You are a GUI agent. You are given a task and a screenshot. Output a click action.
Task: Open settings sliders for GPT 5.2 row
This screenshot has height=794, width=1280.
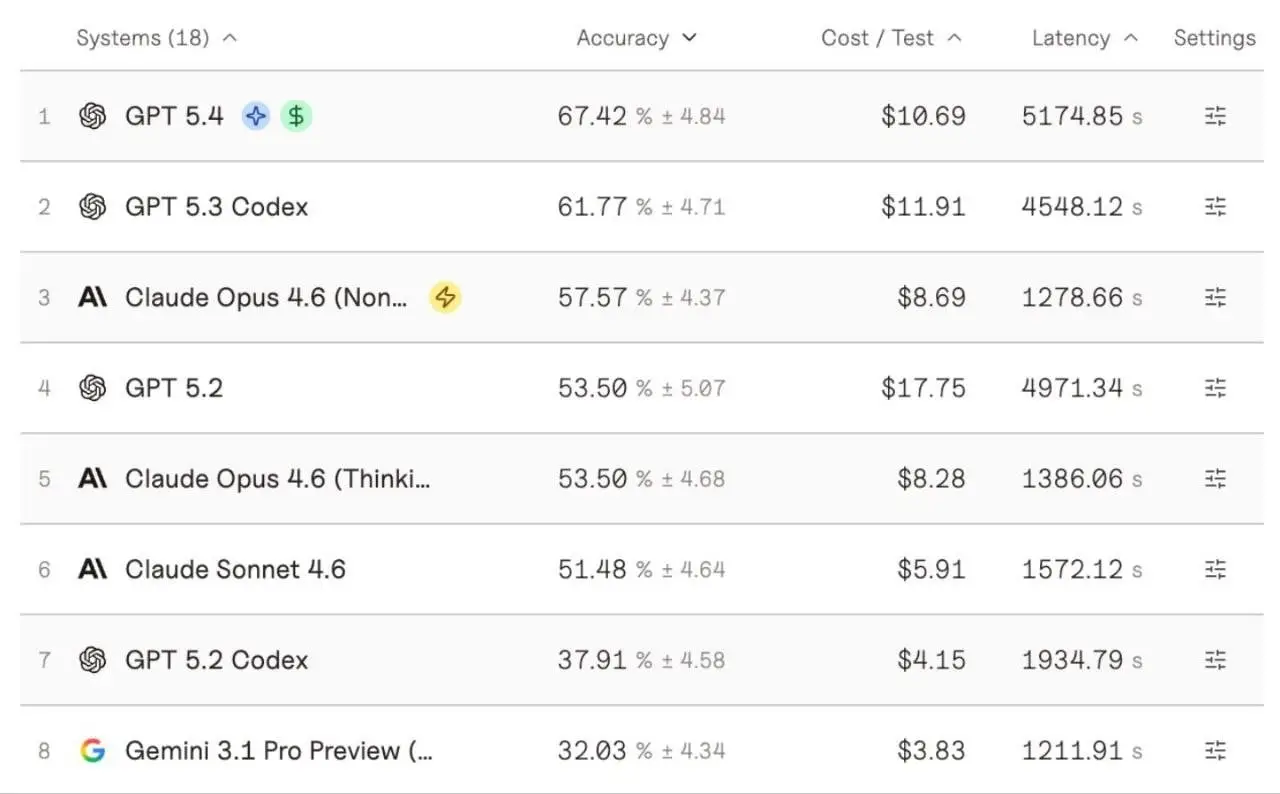(1215, 388)
